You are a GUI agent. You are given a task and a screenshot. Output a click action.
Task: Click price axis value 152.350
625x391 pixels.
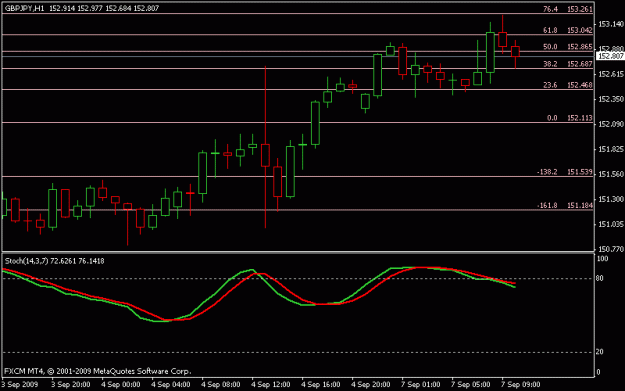pyautogui.click(x=611, y=99)
